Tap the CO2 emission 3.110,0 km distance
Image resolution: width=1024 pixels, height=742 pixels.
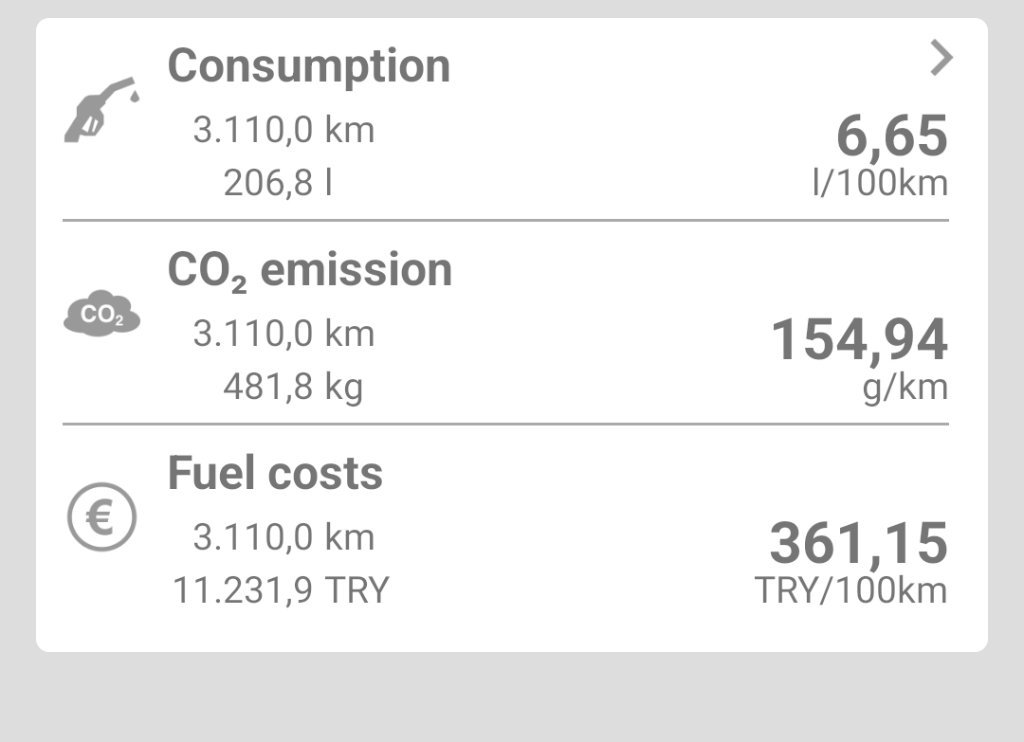[283, 334]
